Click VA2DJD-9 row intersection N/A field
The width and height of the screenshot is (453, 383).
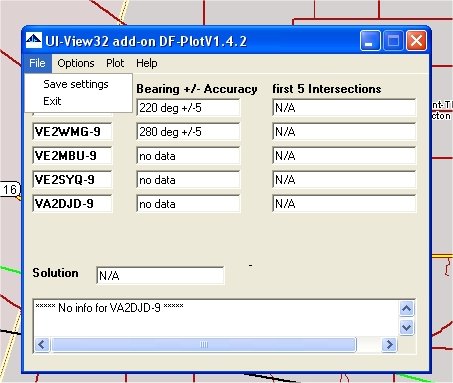[x=344, y=203]
